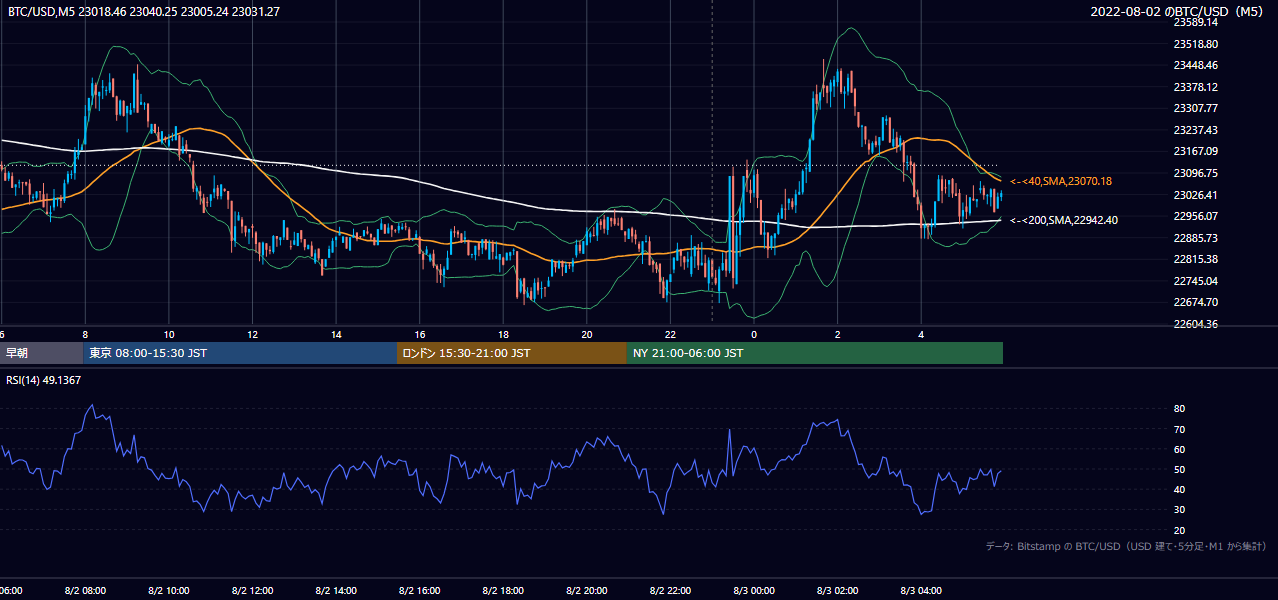
Task: Click the 8/3 00:00 date label
Action: click(x=754, y=591)
